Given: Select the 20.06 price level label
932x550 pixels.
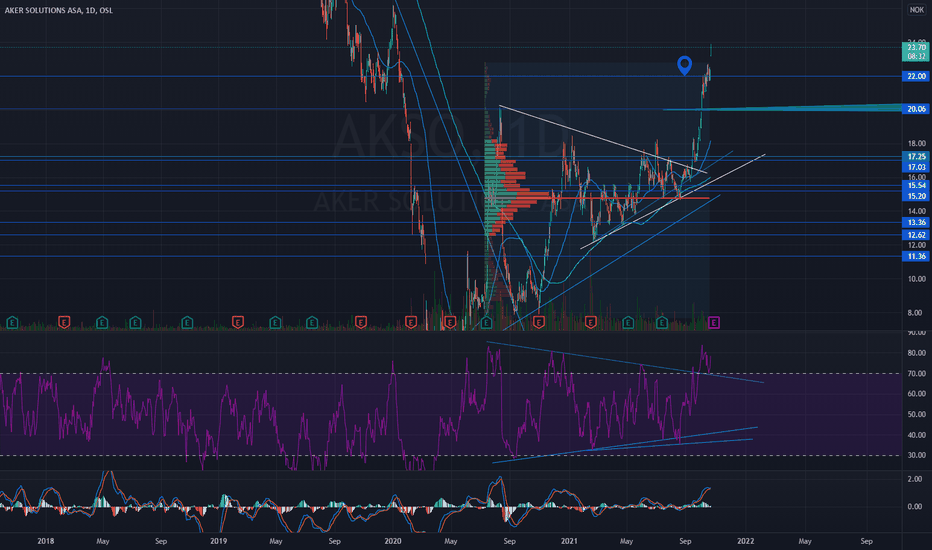Looking at the screenshot, I should pos(916,109).
